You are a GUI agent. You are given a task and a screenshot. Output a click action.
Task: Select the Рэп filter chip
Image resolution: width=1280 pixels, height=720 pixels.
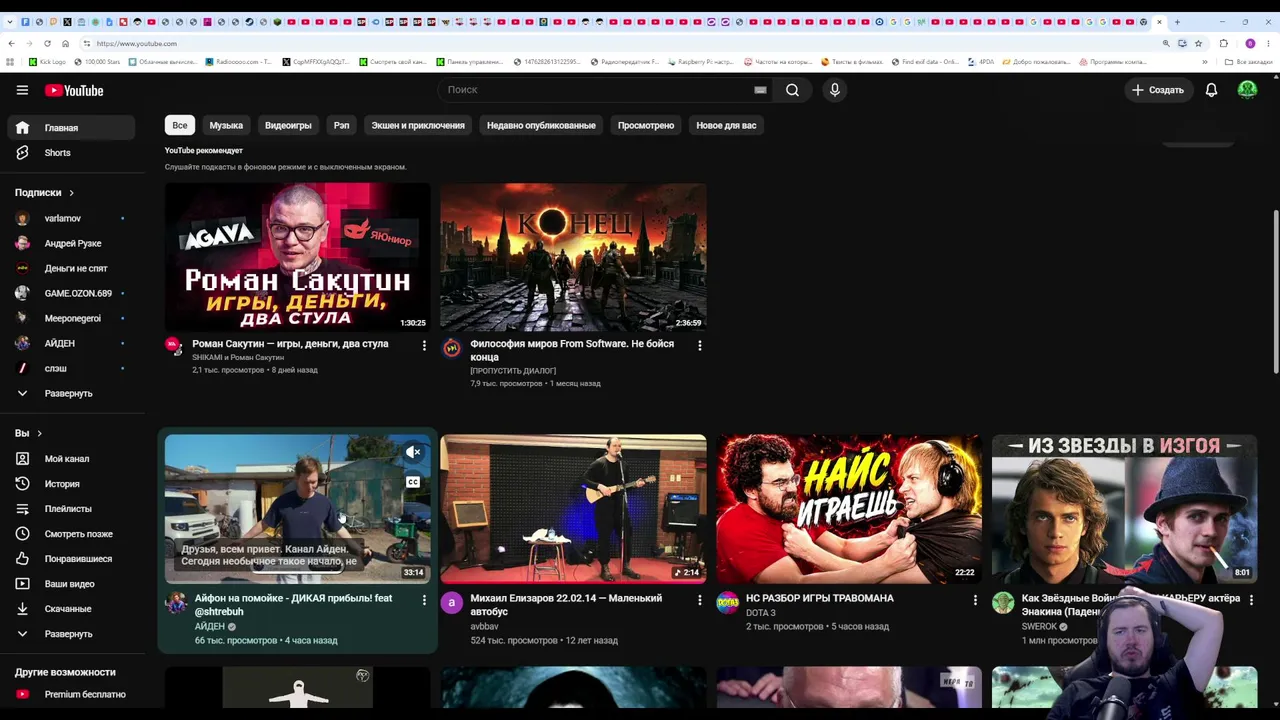coord(341,125)
